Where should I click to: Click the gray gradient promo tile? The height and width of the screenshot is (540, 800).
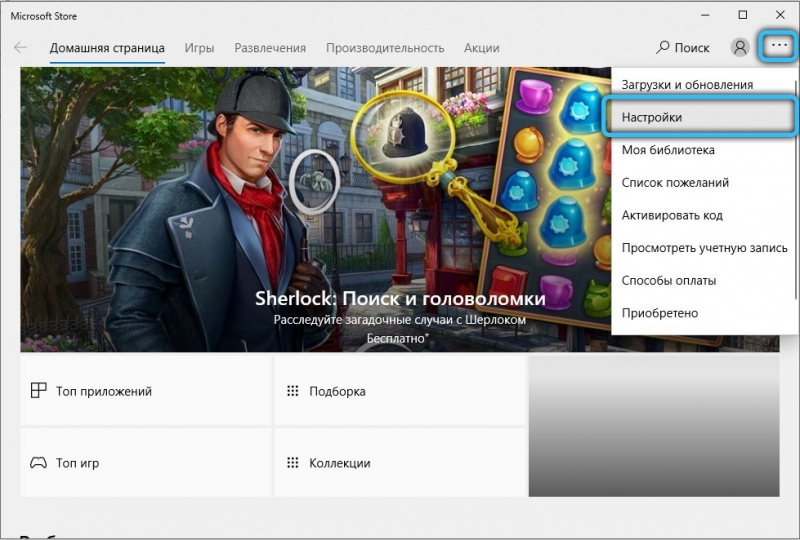click(654, 426)
